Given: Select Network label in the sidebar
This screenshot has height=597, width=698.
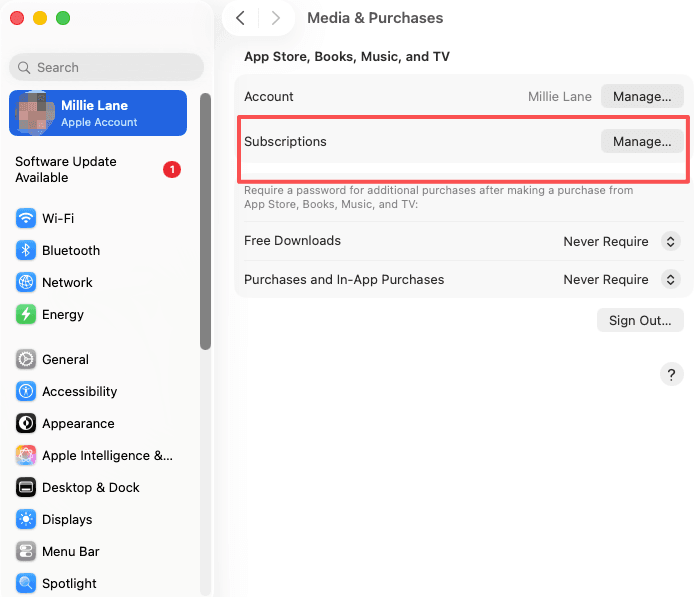Looking at the screenshot, I should (67, 283).
